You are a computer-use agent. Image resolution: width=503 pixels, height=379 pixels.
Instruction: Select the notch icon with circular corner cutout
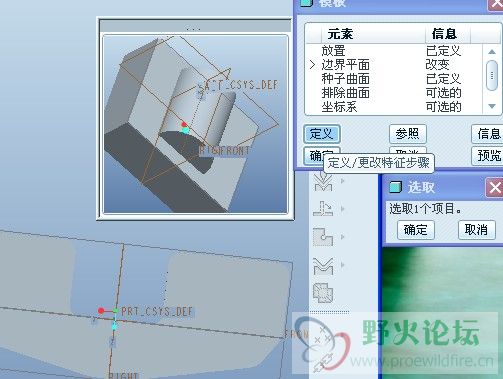tap(323, 237)
